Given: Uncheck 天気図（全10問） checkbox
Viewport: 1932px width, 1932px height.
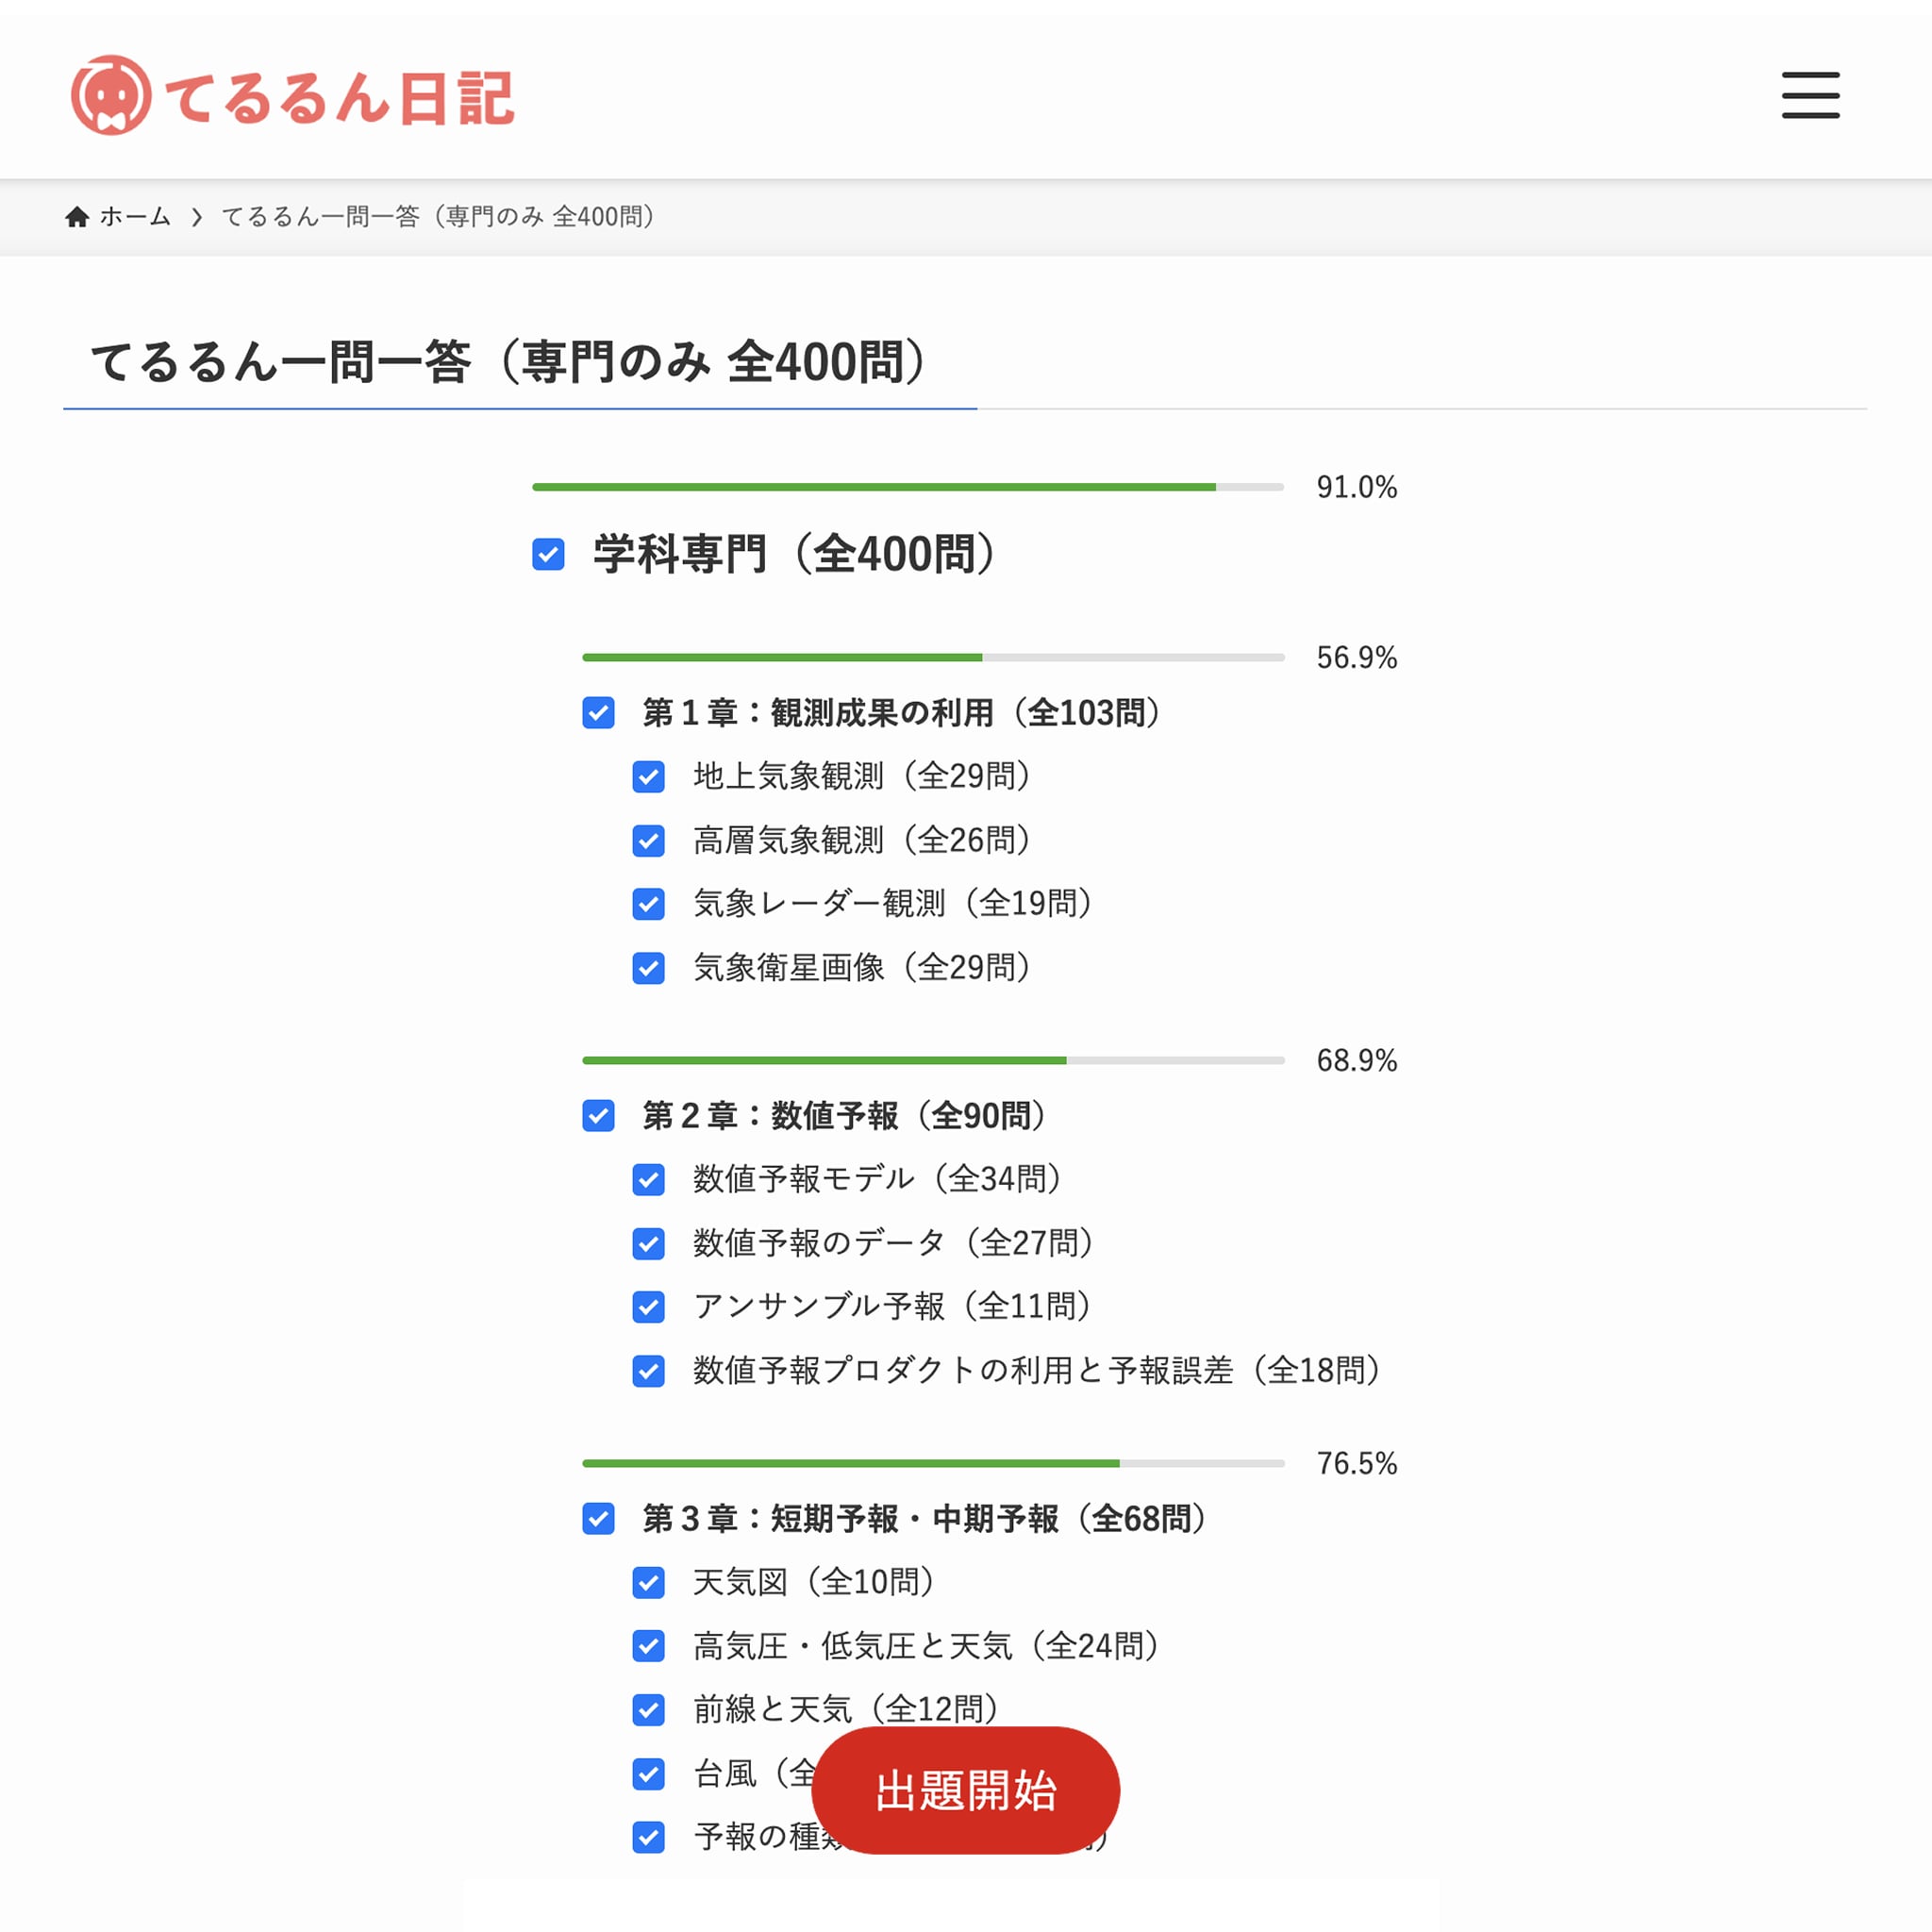Looking at the screenshot, I should click(x=648, y=1582).
